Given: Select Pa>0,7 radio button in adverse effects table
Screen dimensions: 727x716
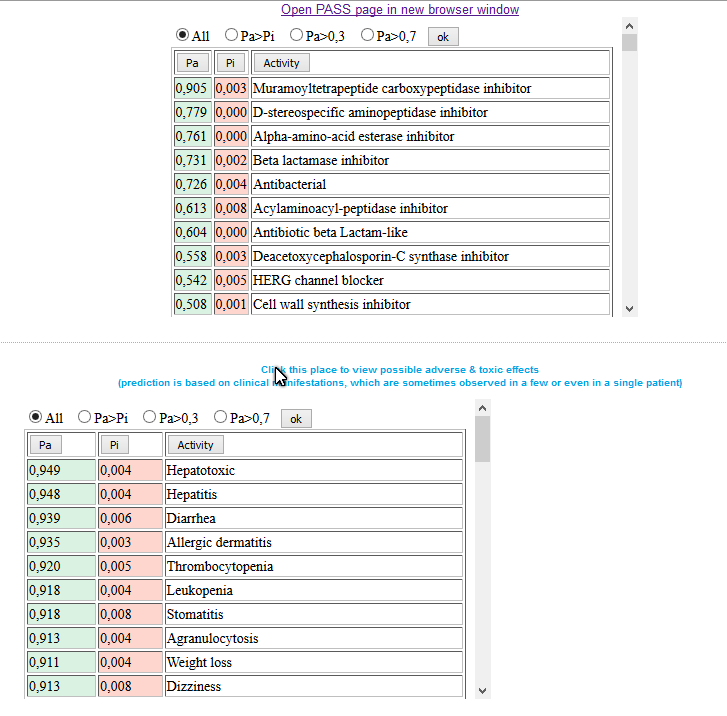Looking at the screenshot, I should click(220, 417).
